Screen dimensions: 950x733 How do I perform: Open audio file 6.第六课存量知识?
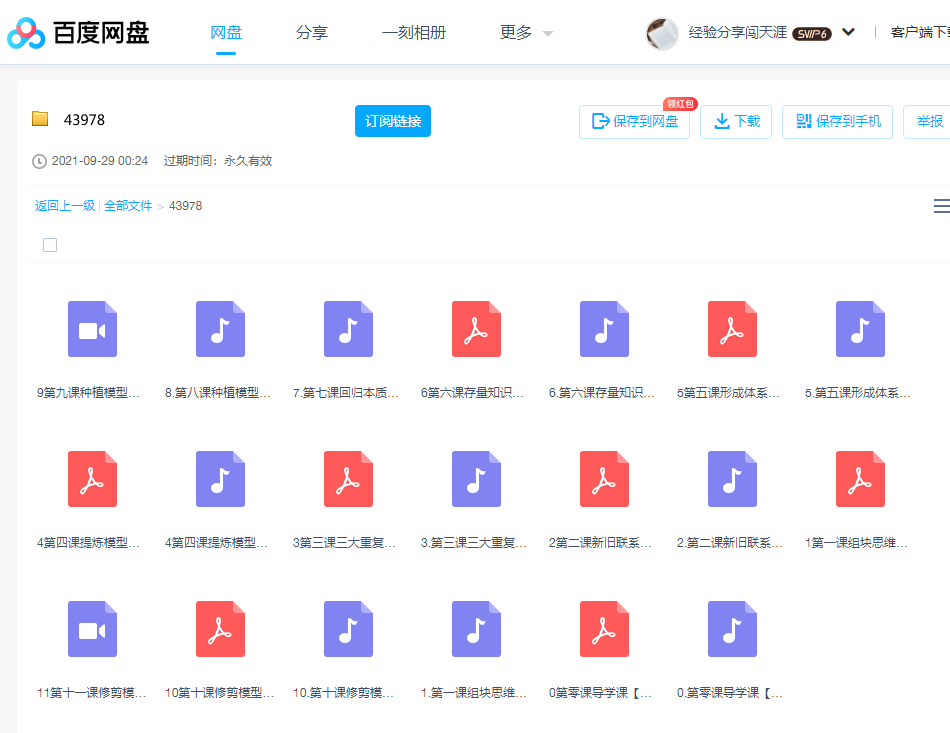click(x=604, y=329)
